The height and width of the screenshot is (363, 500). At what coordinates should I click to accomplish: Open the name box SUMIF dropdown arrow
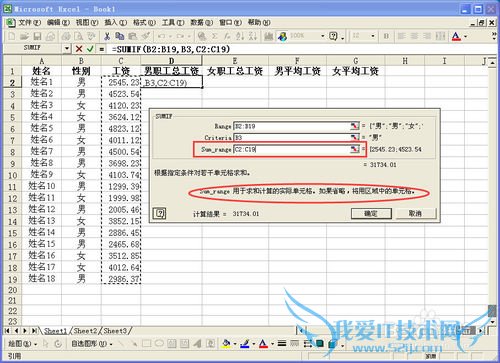pyautogui.click(x=67, y=49)
